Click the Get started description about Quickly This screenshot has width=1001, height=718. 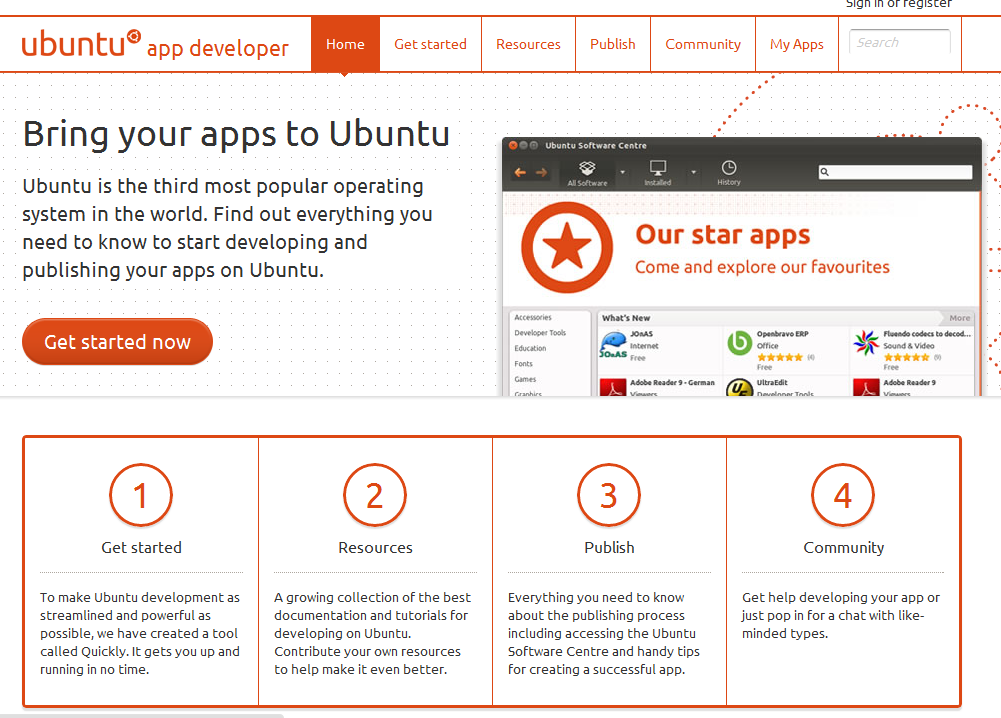(140, 633)
